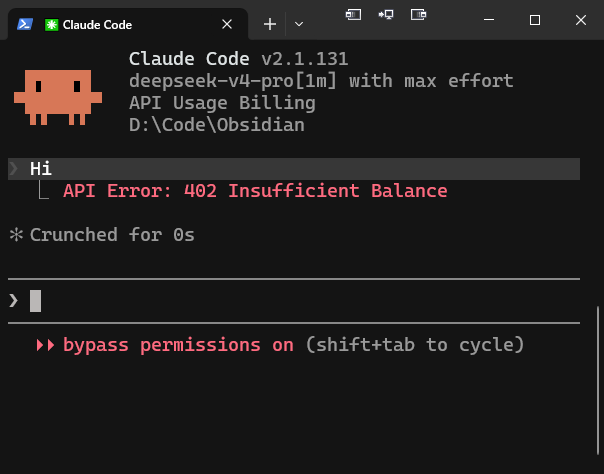Click the asterisk beside Crunched for 0s
This screenshot has width=604, height=474.
coord(16,234)
